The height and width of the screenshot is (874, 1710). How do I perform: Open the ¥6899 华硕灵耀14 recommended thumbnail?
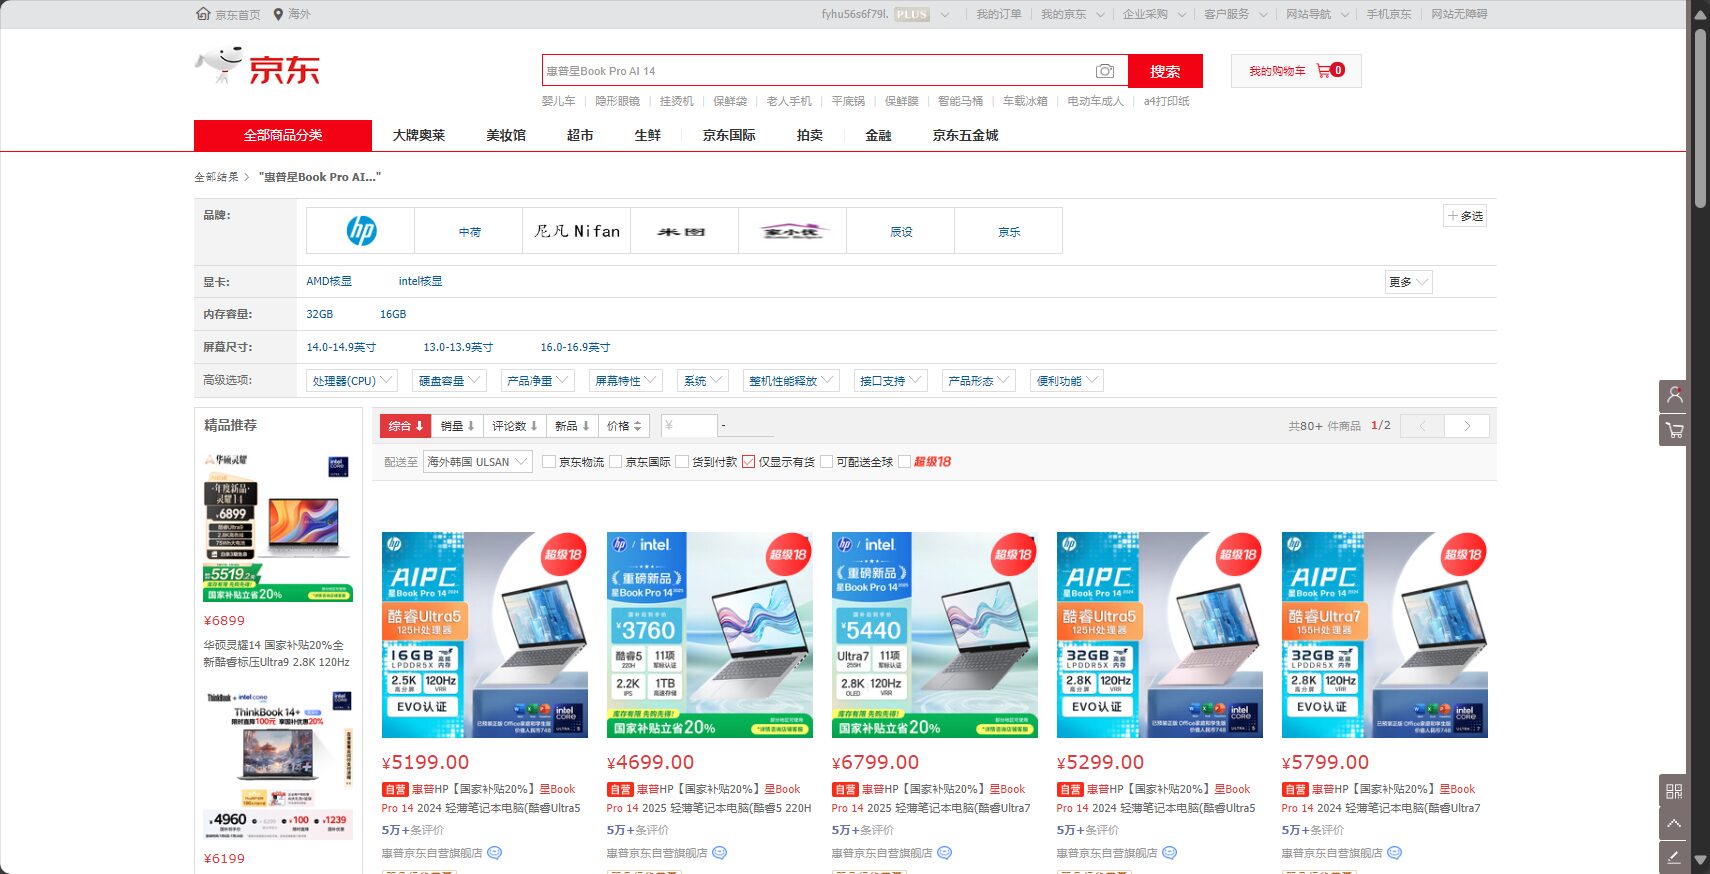(278, 526)
